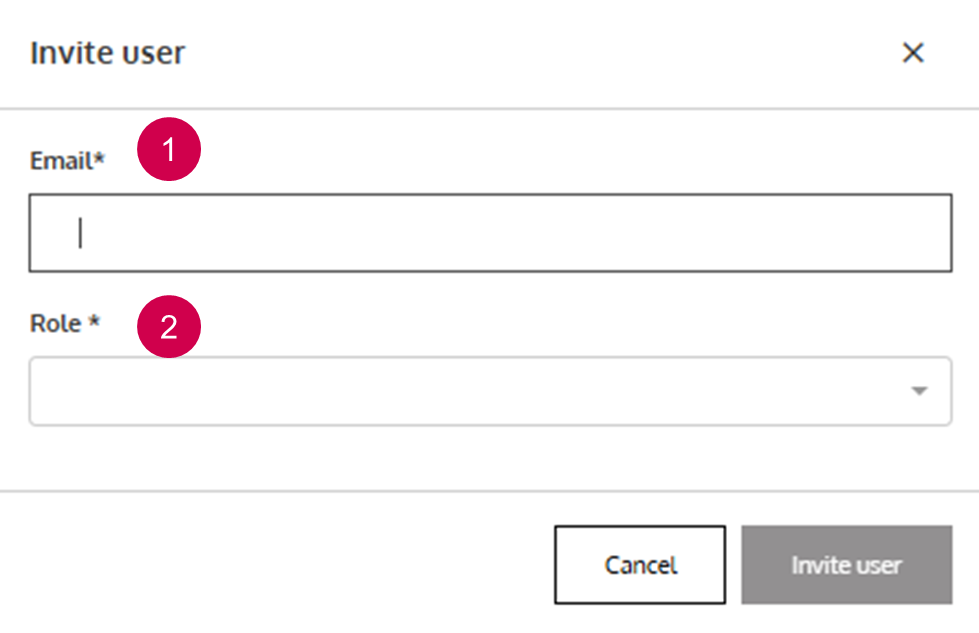Image resolution: width=979 pixels, height=633 pixels.
Task: Click the Role dropdown arrow
Action: pyautogui.click(x=919, y=391)
